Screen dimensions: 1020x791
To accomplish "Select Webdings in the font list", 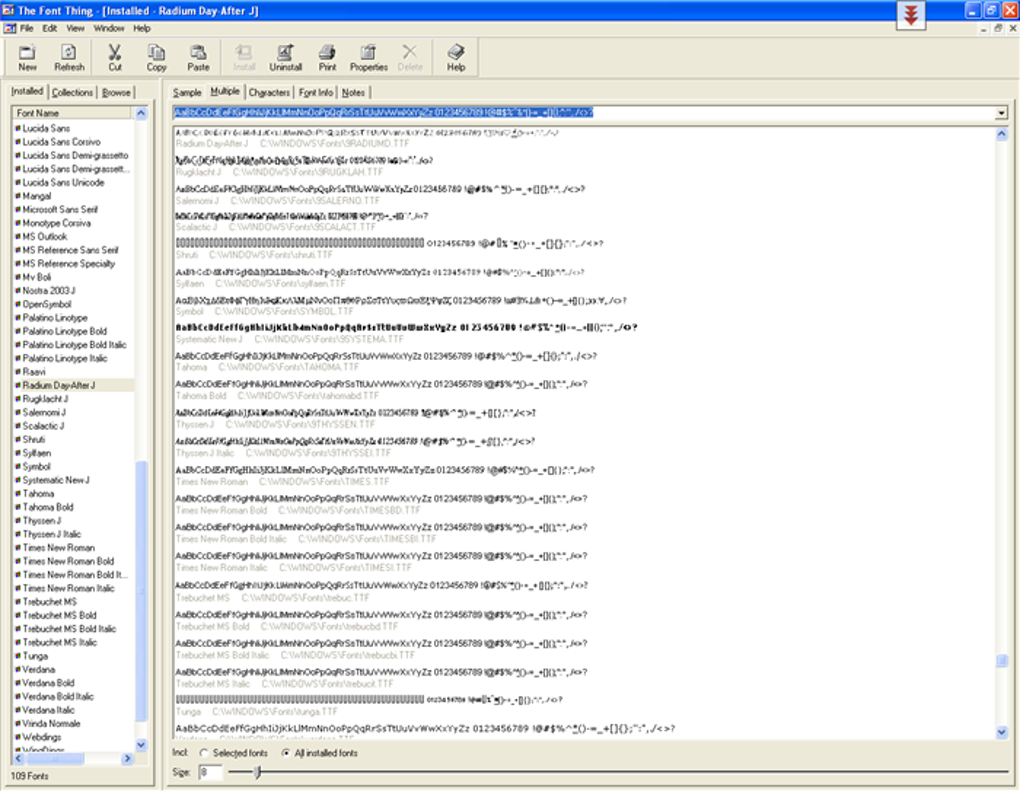I will (x=42, y=737).
